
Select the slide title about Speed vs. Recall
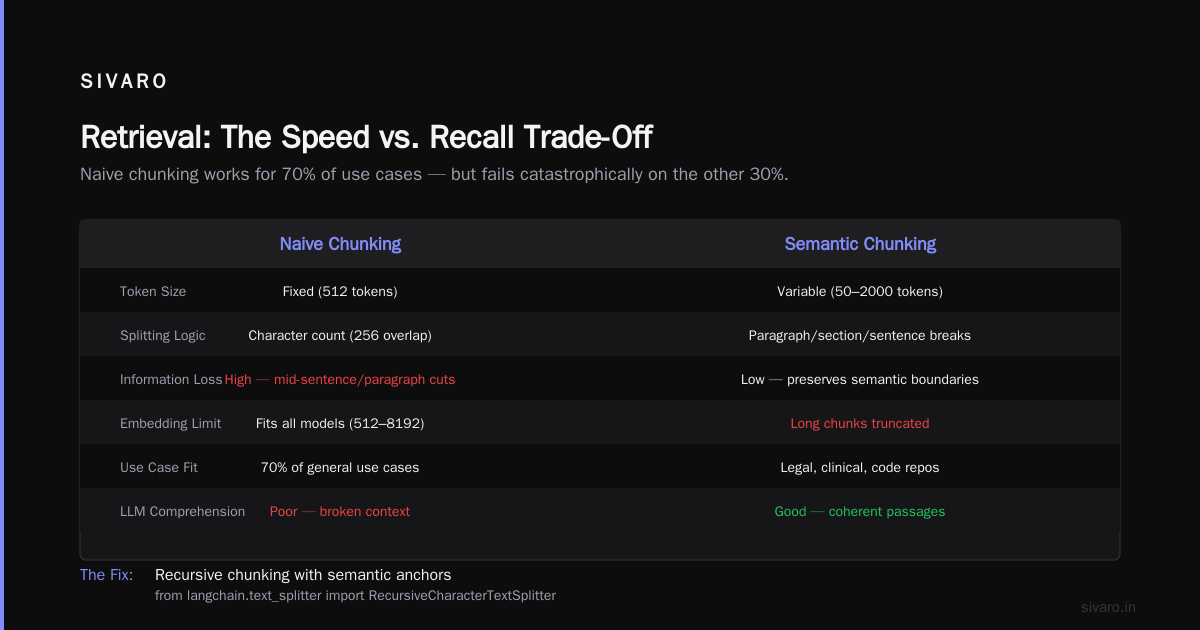tap(367, 137)
